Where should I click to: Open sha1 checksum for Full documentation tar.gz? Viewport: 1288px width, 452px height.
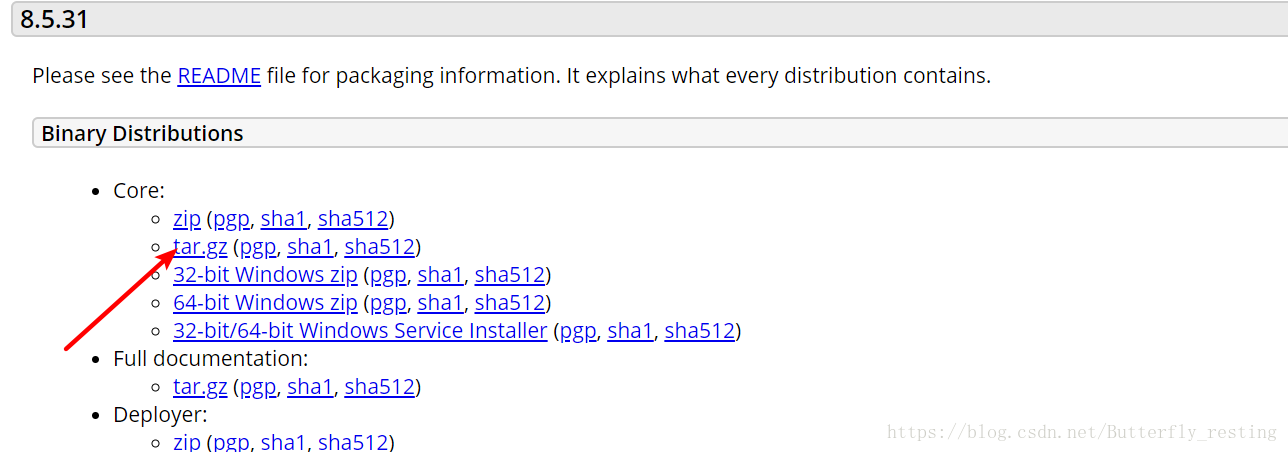coord(310,387)
